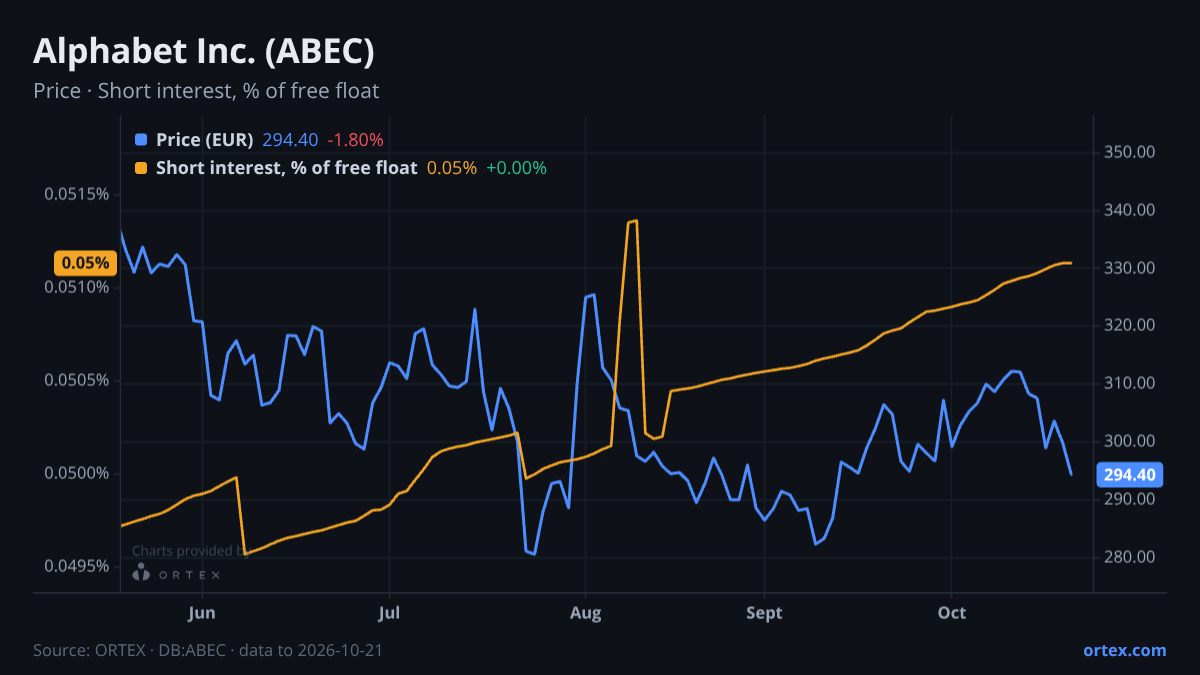Click the 294.40 price value in legend
1200x675 pixels.
pos(290,140)
